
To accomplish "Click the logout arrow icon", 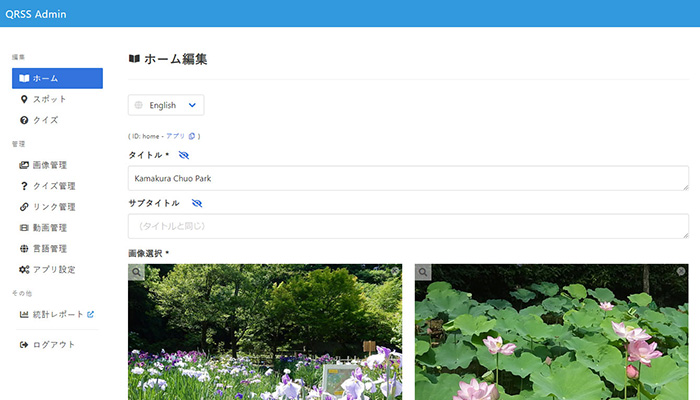I will [24, 345].
